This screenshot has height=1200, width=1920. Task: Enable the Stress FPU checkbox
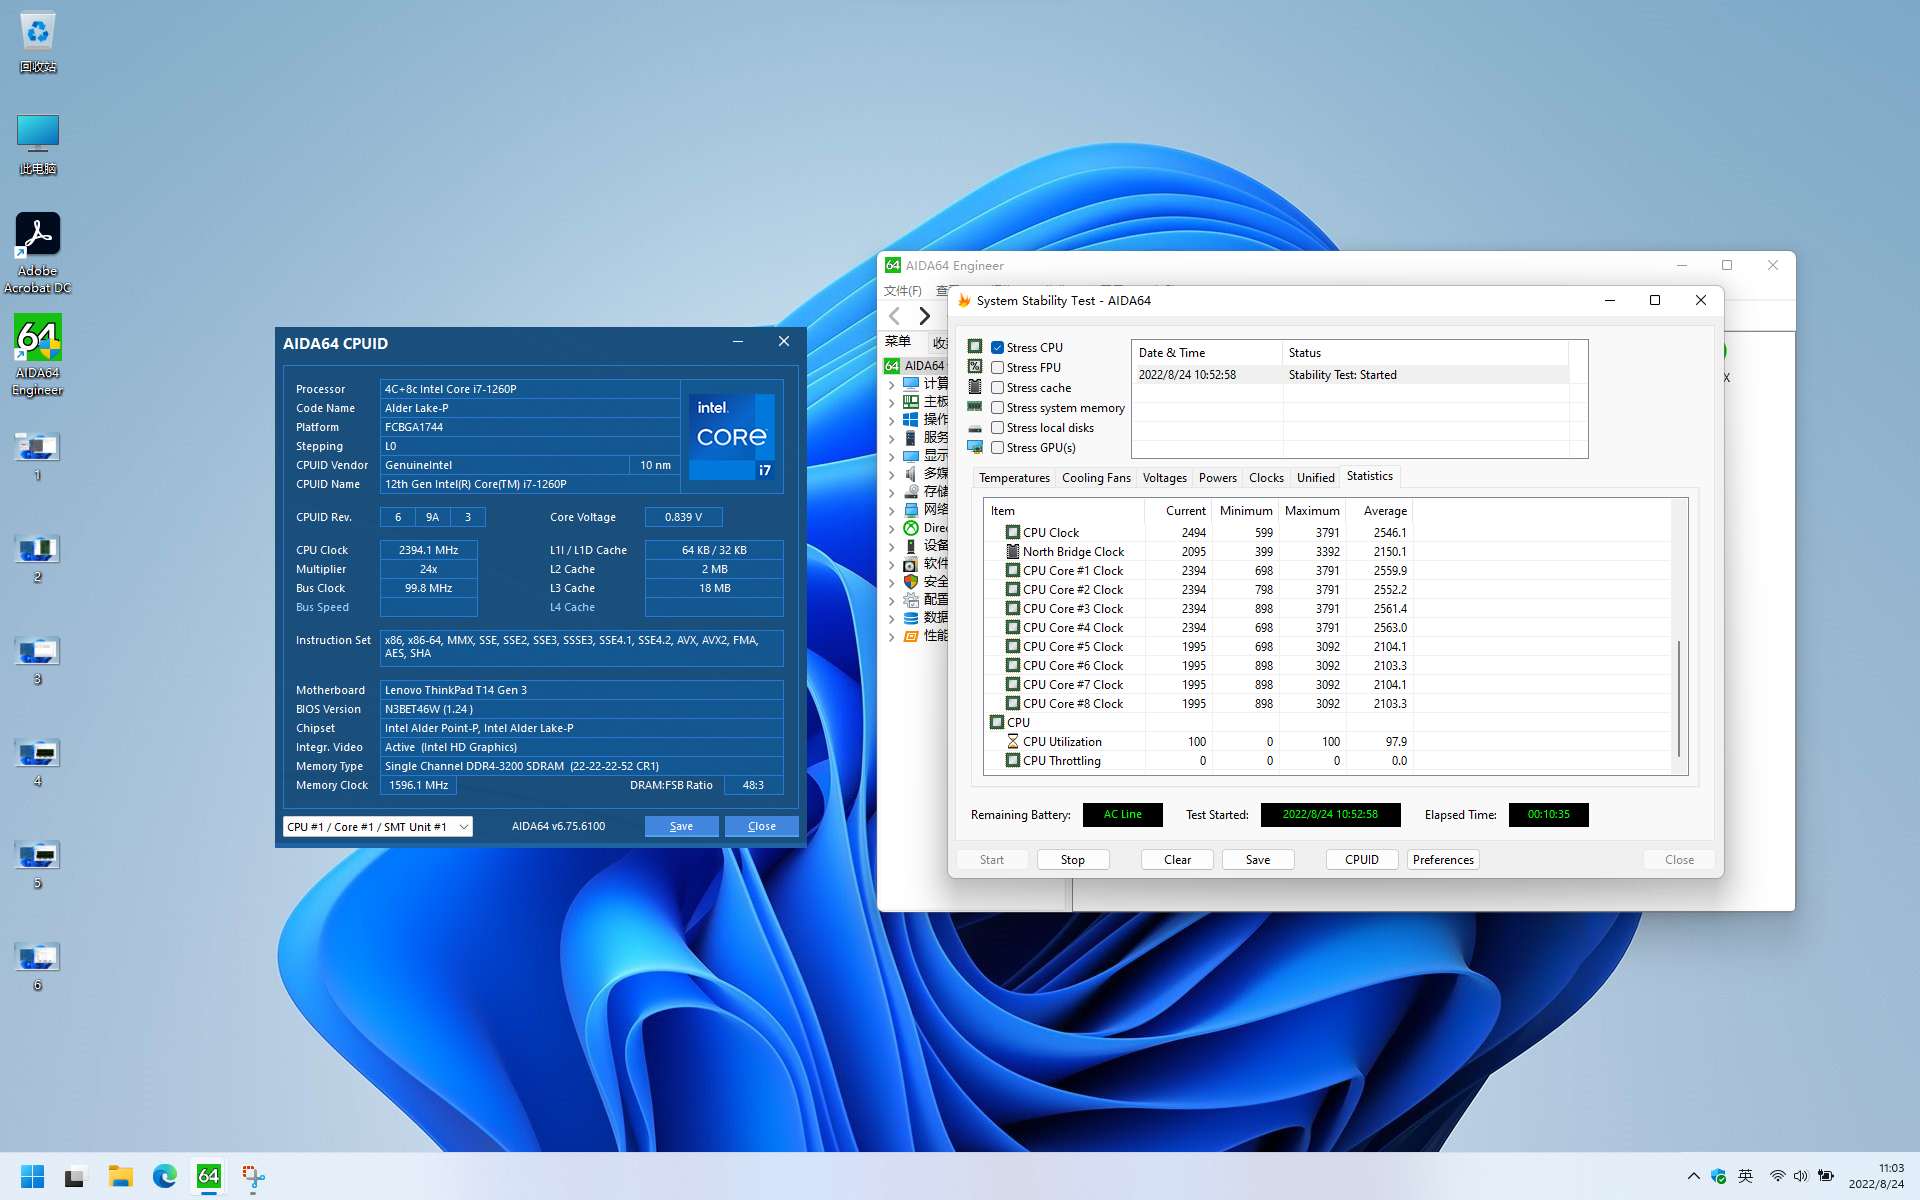click(x=997, y=368)
